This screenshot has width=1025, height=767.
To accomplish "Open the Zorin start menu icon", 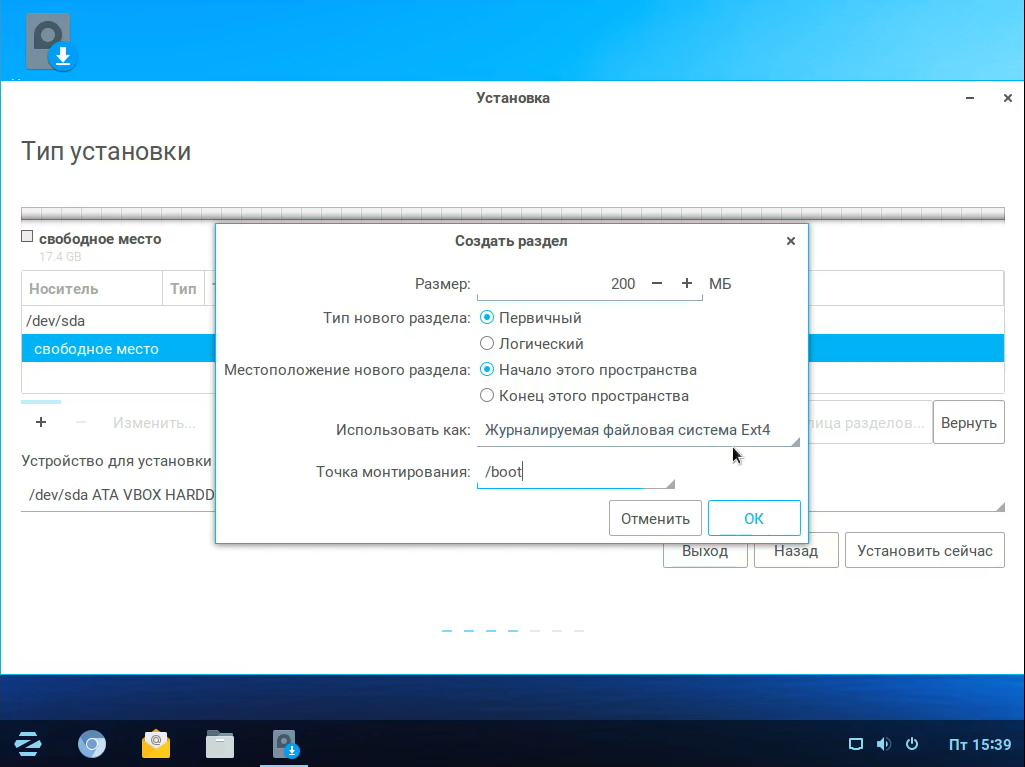I will 28,744.
